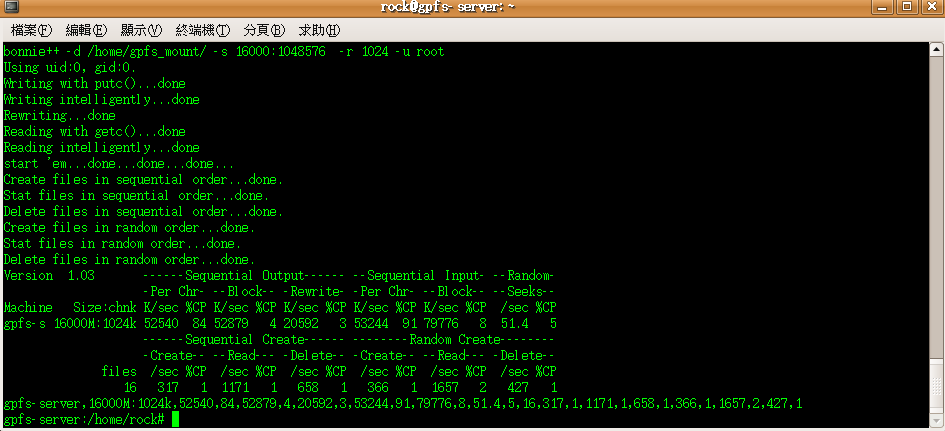Click the bonnie++ command line text
945x431 pixels.
click(224, 52)
